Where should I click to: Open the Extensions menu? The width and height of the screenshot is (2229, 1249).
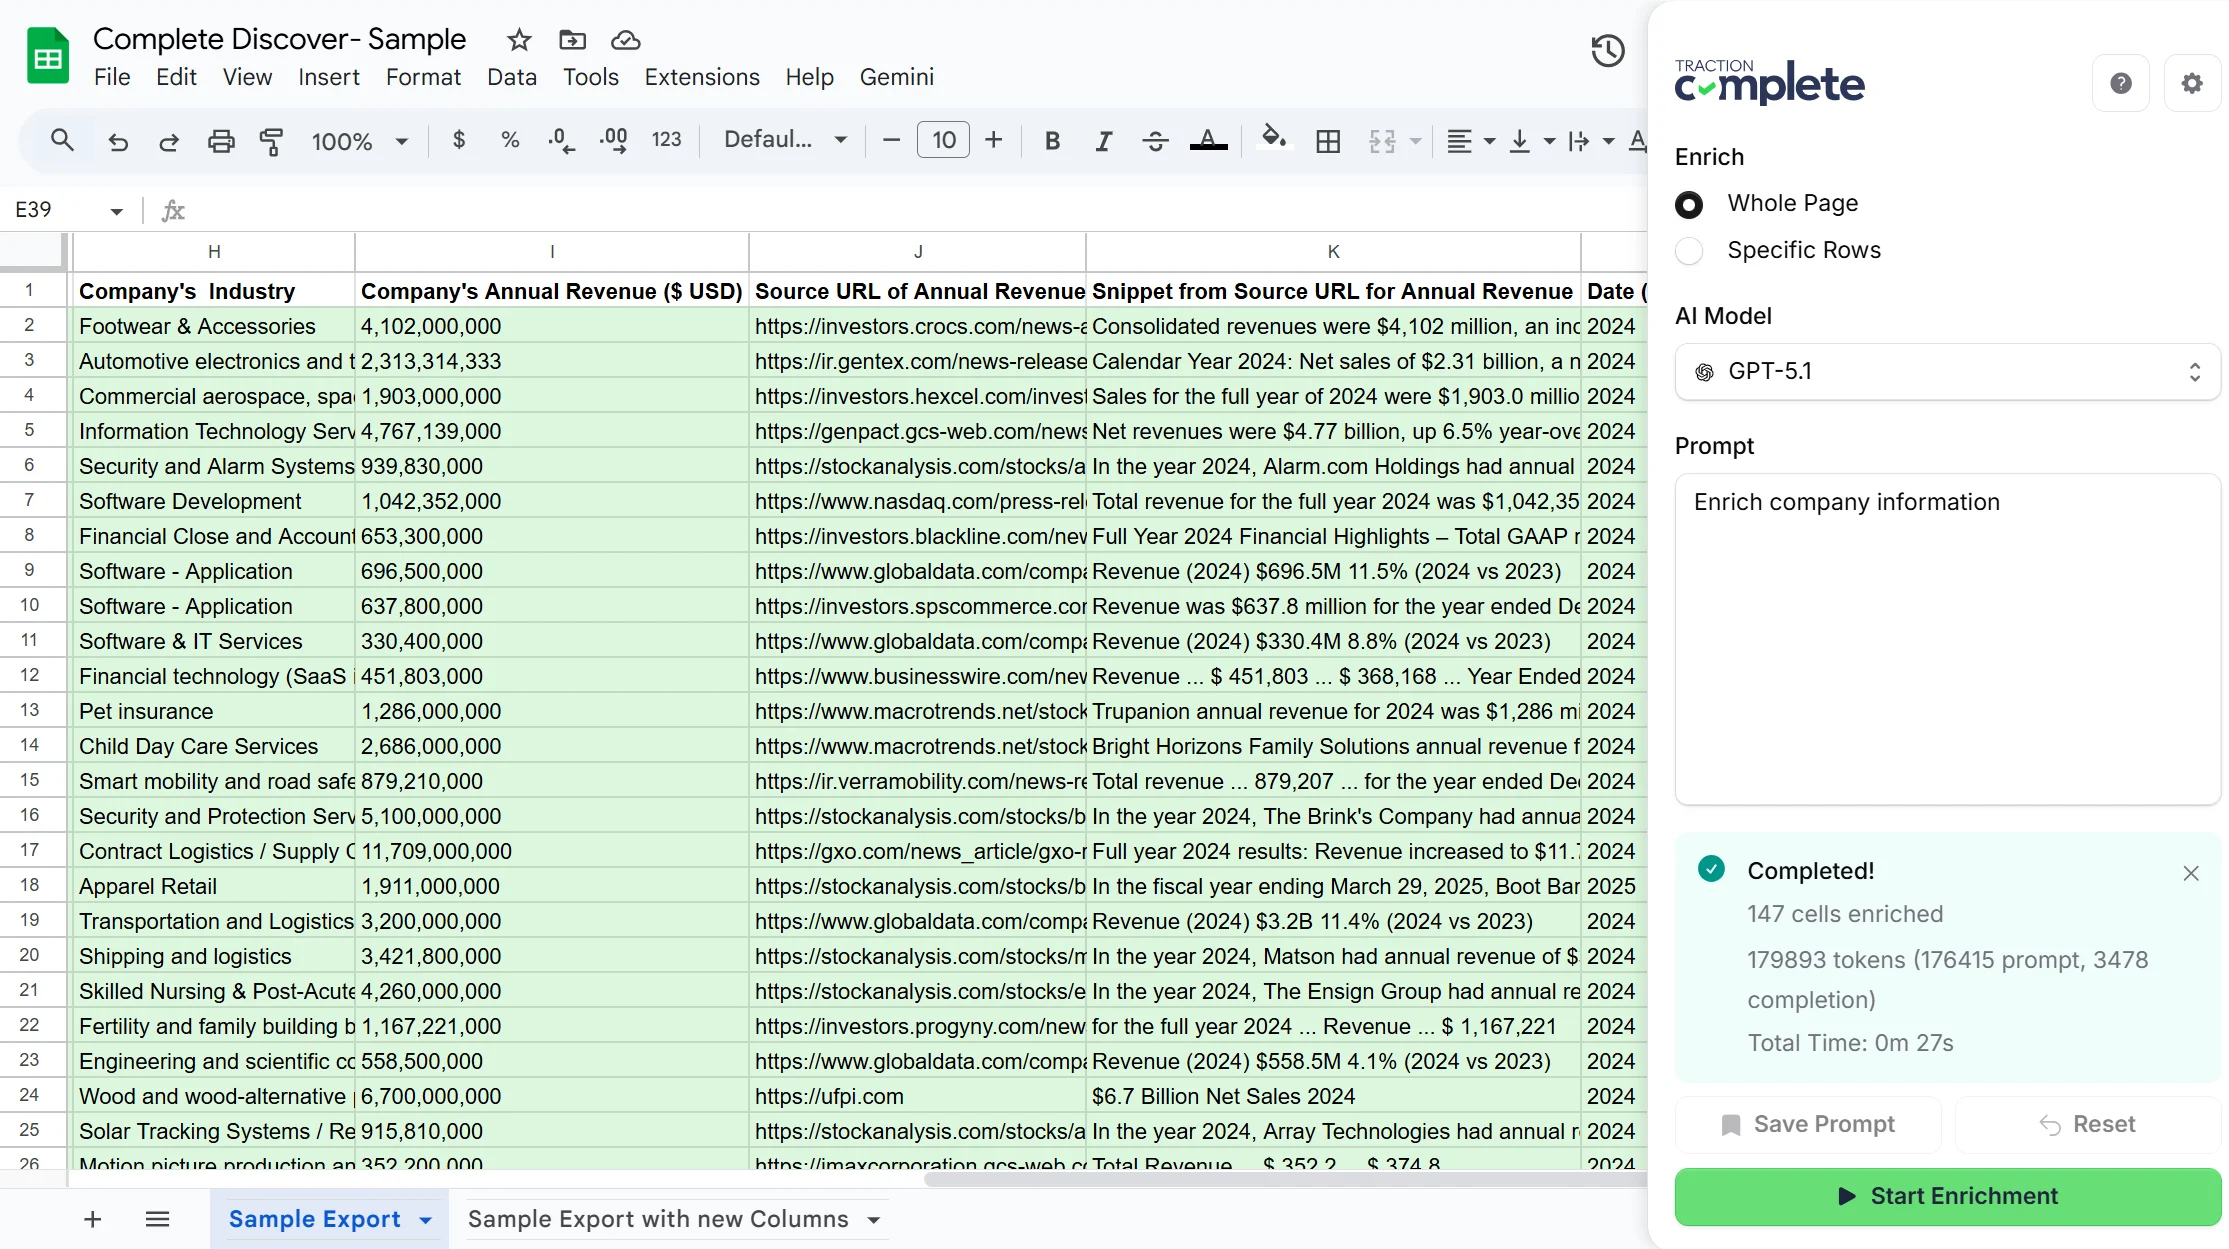pyautogui.click(x=701, y=77)
